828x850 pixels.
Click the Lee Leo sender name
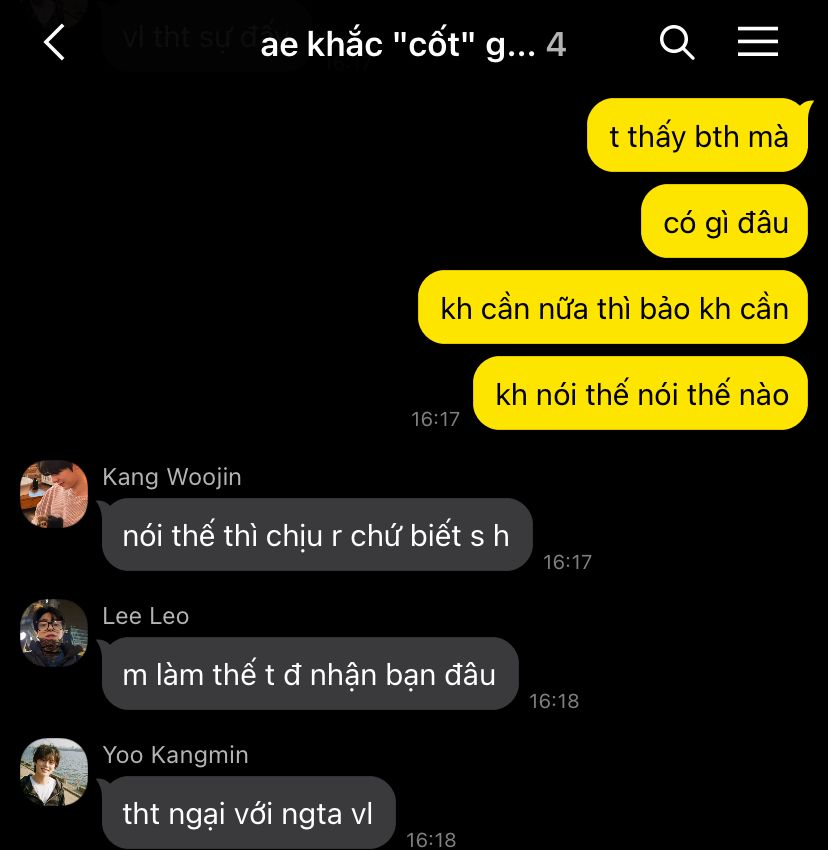tap(146, 616)
